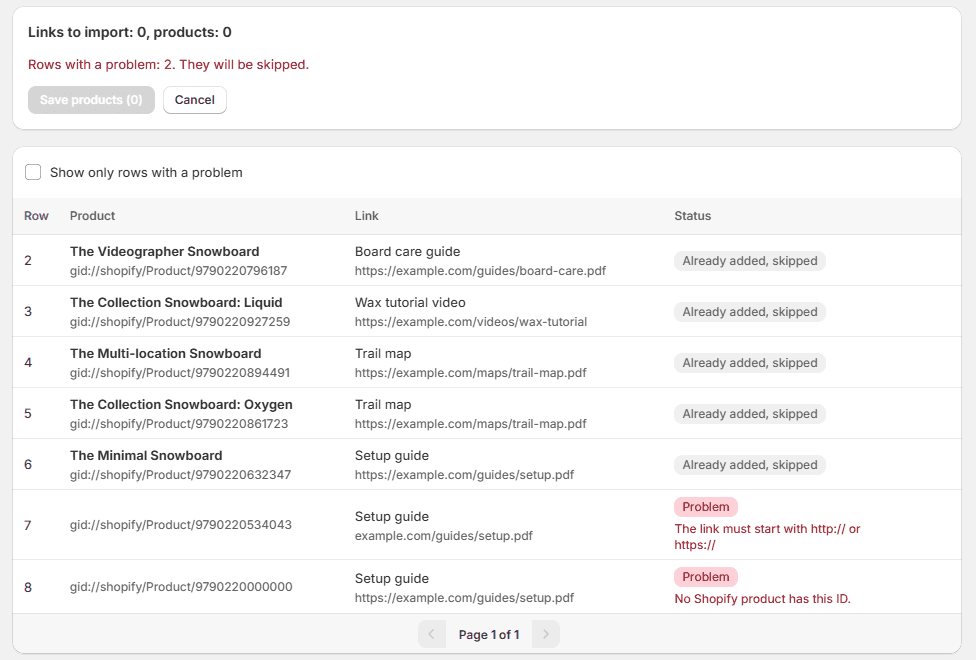Screen dimensions: 976x660
Task: Click setup.pdf URL in row 6
Action: tap(464, 475)
